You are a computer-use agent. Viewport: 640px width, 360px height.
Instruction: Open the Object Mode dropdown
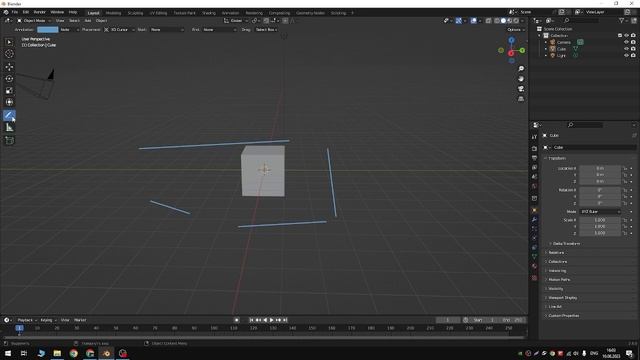click(x=34, y=20)
